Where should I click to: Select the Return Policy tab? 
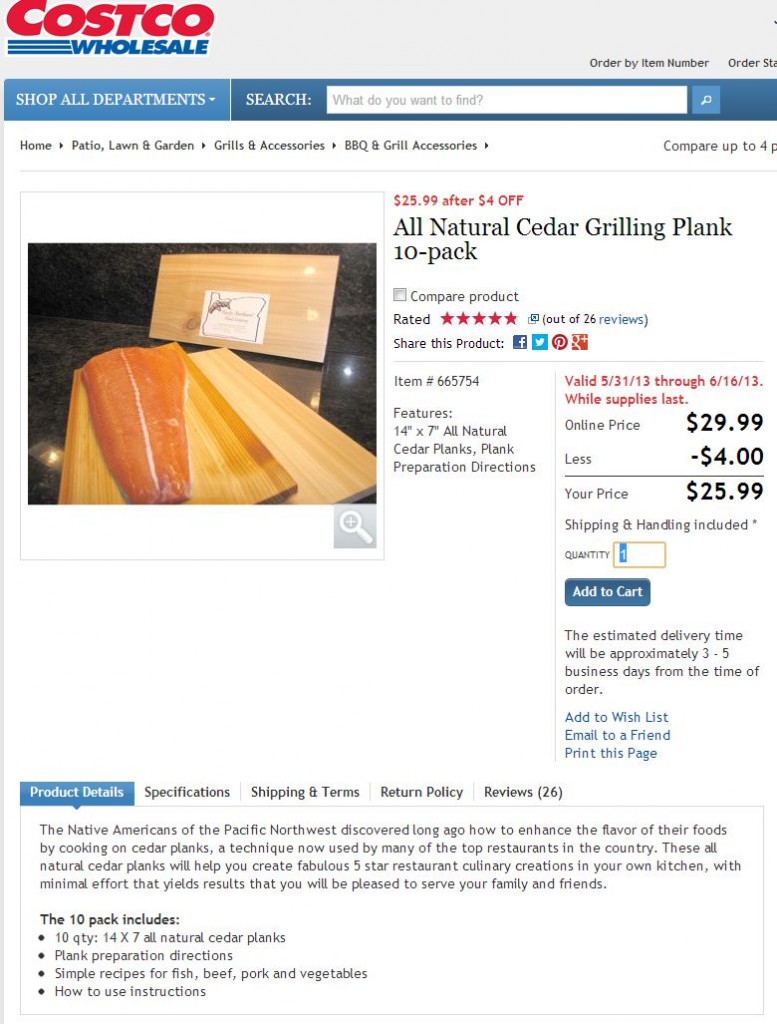coord(422,792)
